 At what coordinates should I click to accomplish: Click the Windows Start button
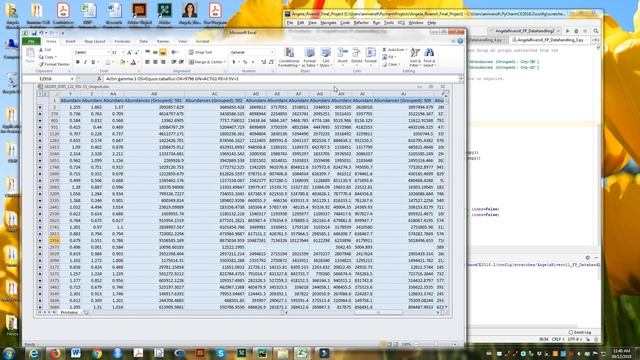(x=9, y=353)
